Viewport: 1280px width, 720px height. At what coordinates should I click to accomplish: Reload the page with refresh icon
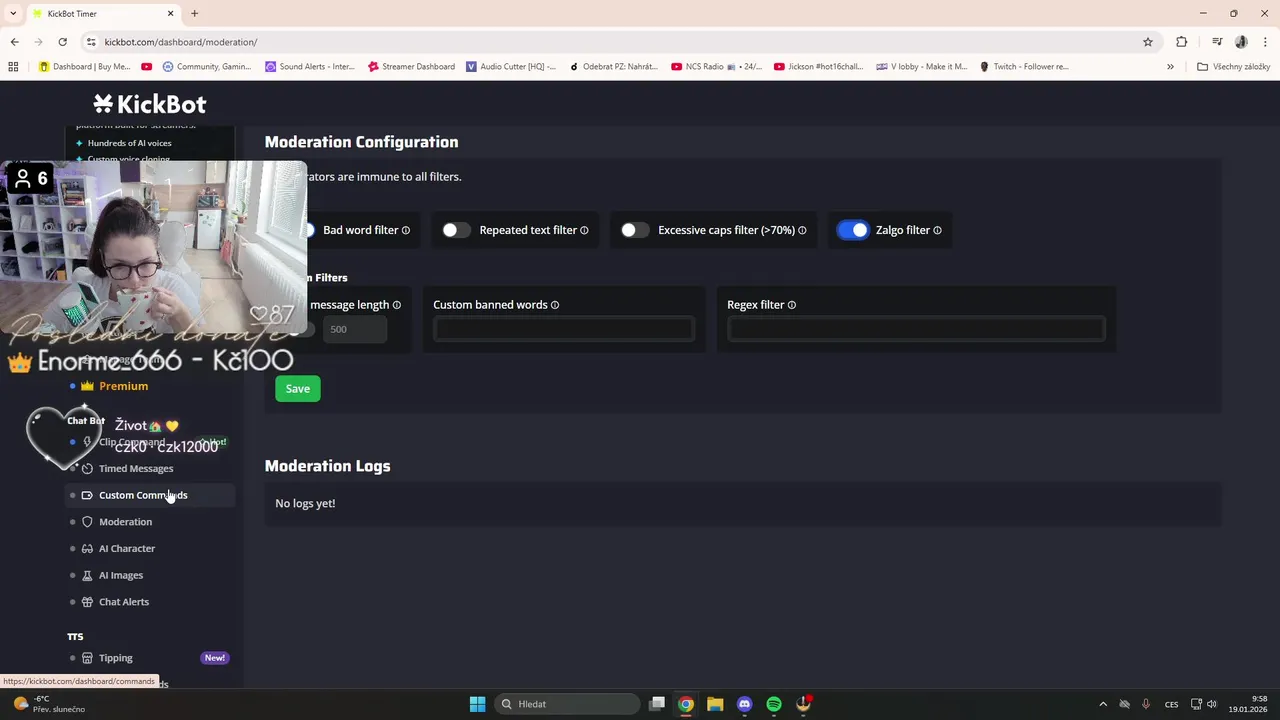[62, 42]
